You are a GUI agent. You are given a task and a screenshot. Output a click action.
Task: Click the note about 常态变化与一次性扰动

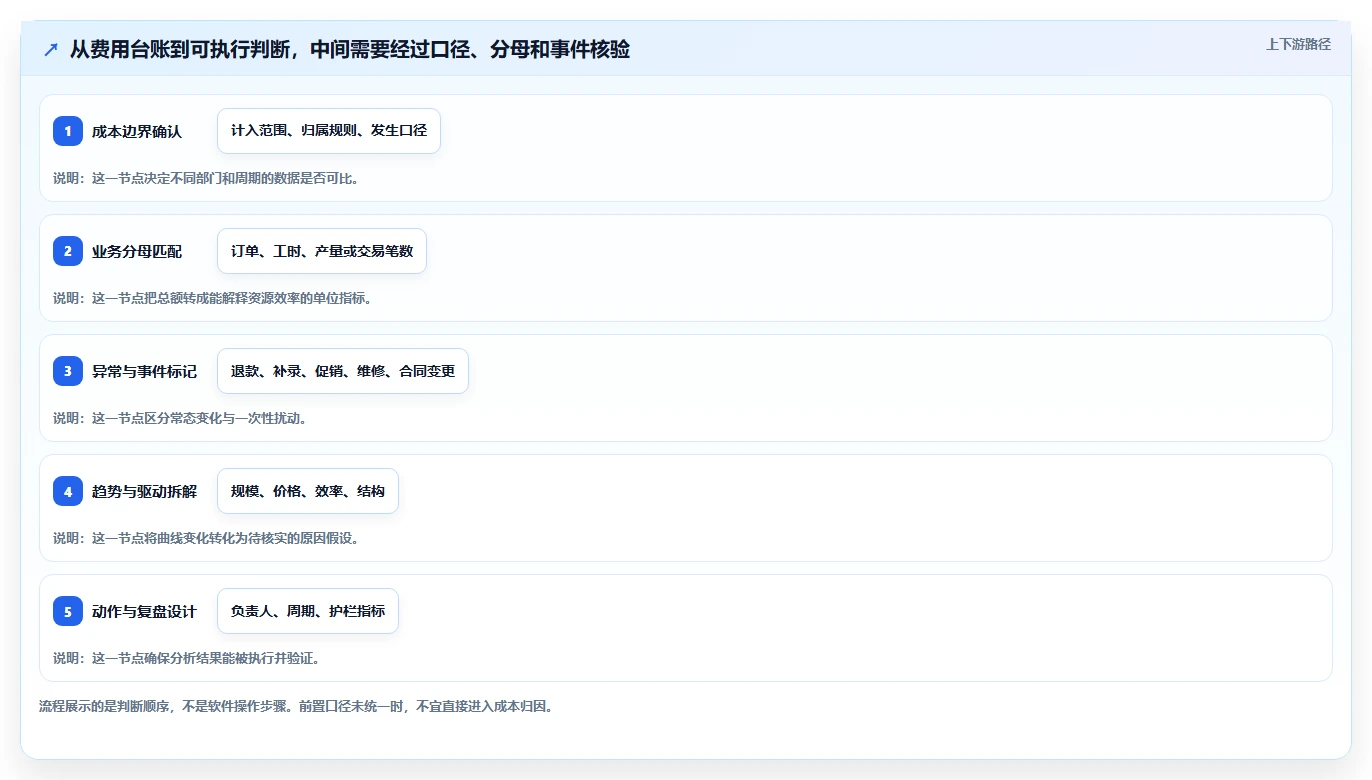tap(180, 418)
